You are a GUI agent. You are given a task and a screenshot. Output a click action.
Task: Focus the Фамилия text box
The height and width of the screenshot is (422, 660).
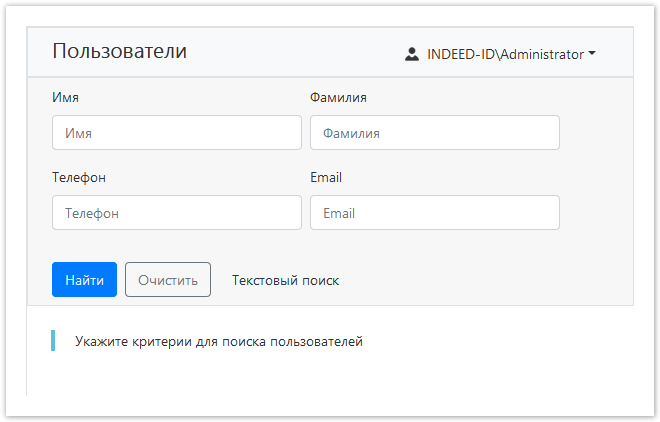pos(434,132)
